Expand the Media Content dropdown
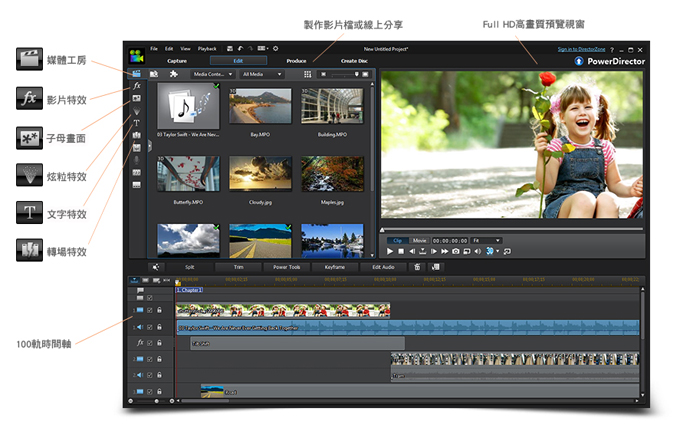 pos(213,74)
